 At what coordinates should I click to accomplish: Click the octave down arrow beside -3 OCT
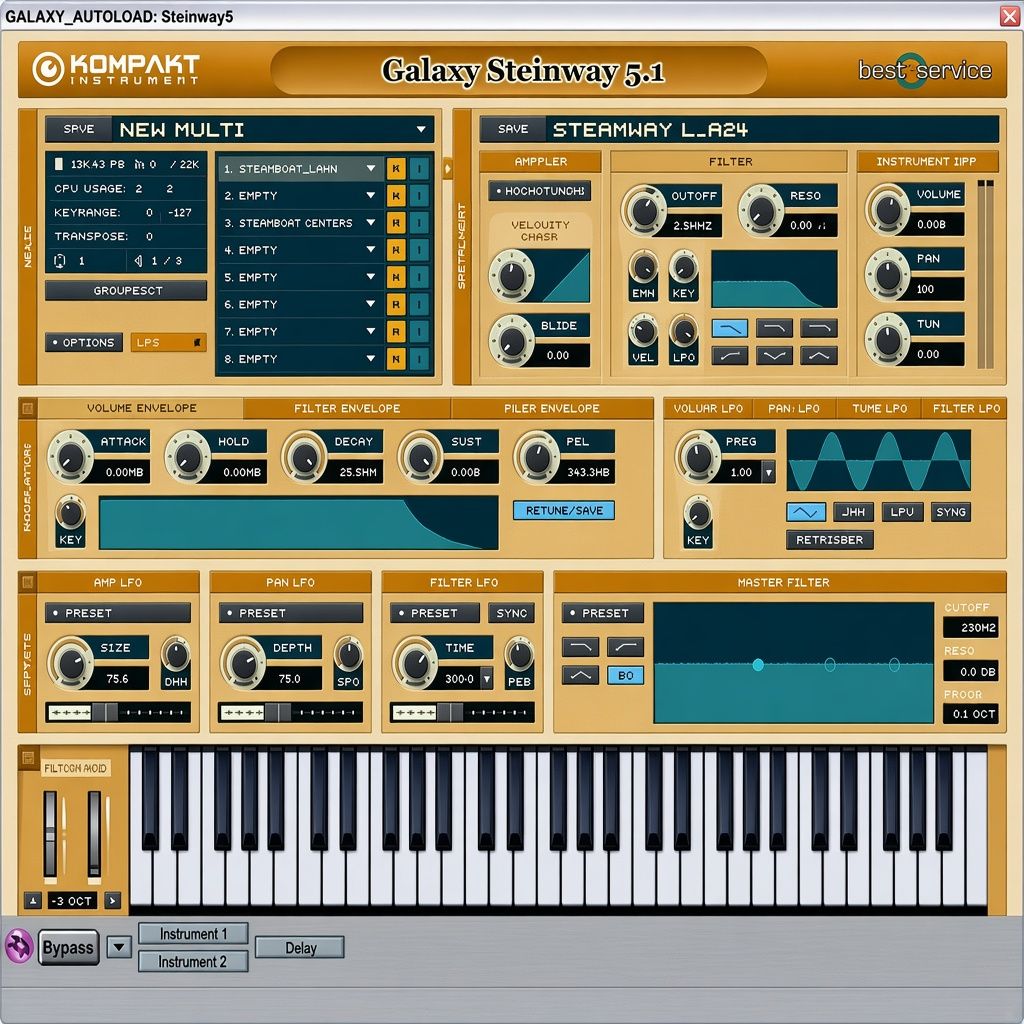click(x=33, y=901)
